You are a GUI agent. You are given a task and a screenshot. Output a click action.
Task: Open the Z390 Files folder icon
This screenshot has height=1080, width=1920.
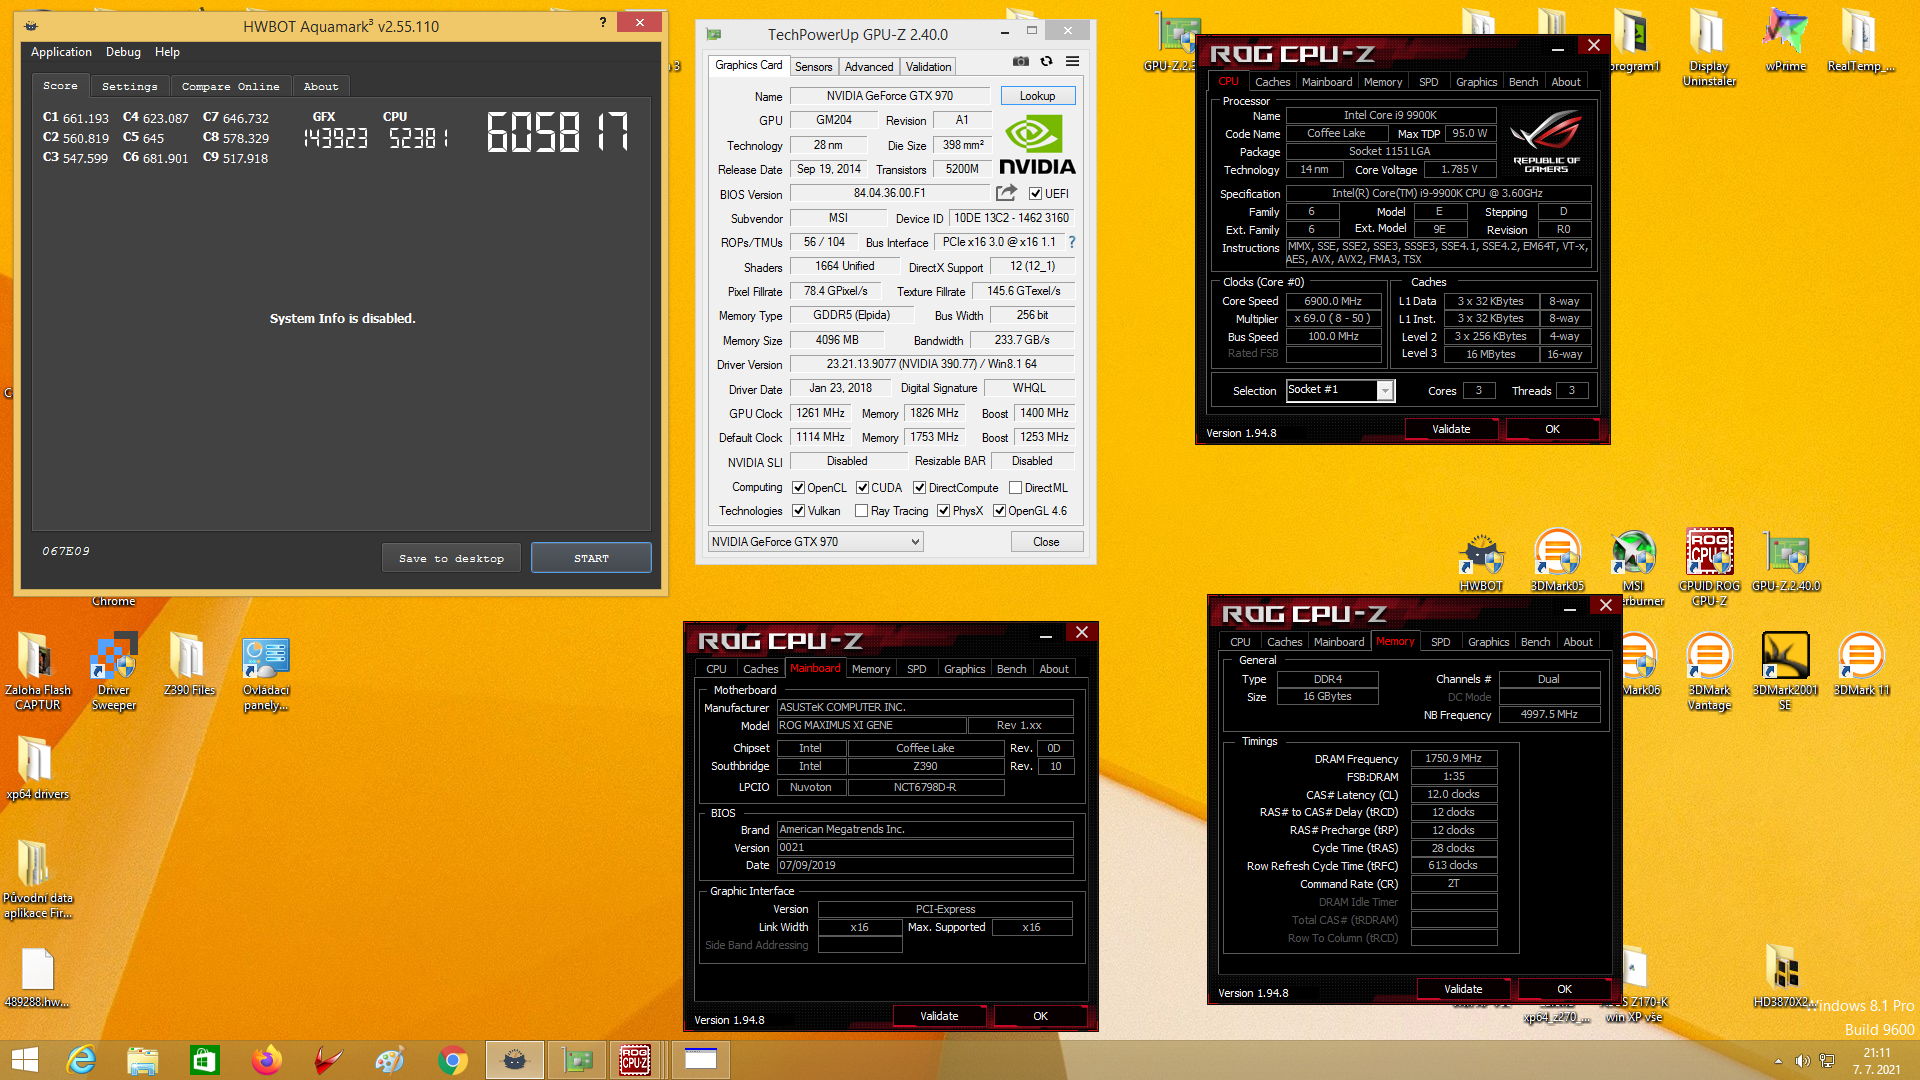pos(189,664)
